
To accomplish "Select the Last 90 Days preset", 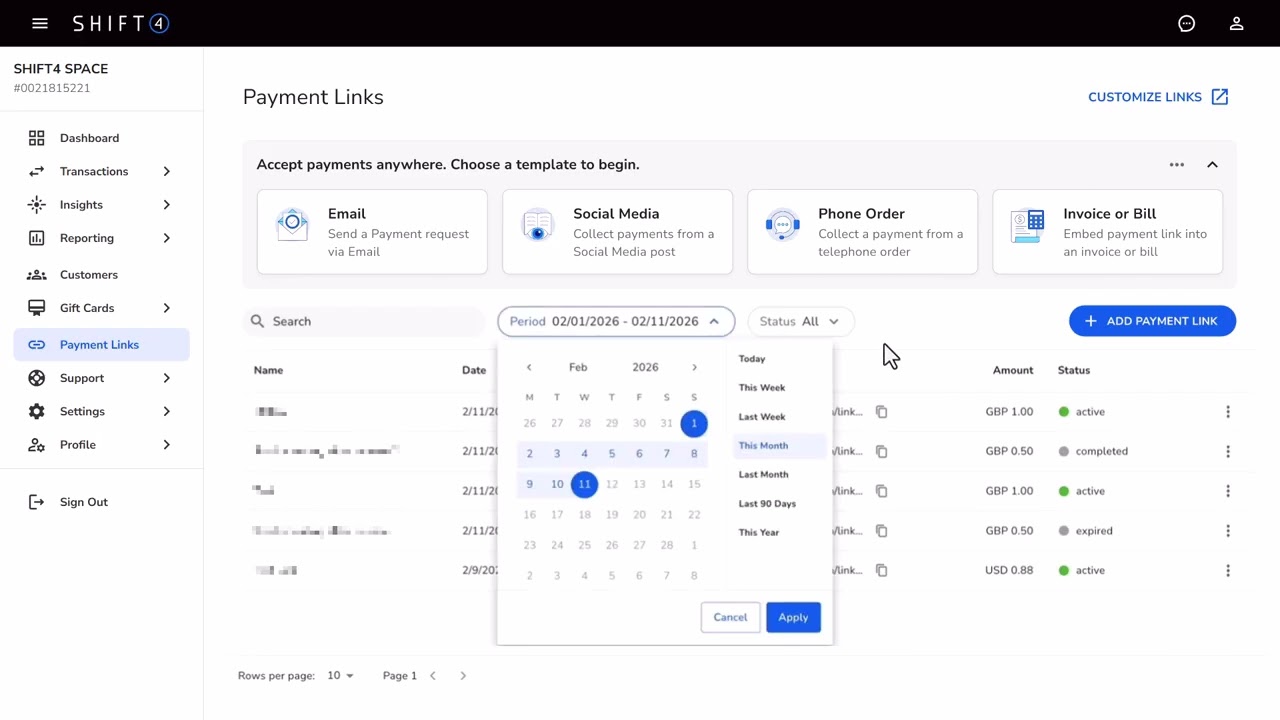I will point(767,504).
